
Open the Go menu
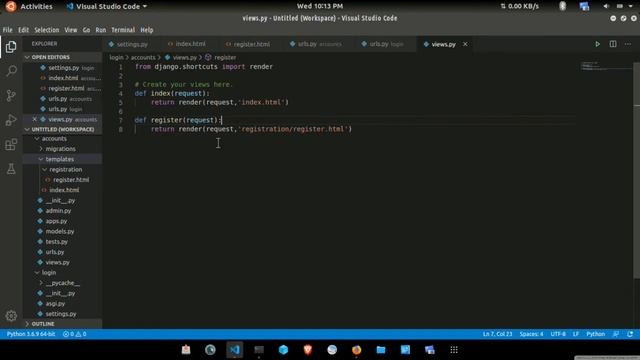(x=86, y=30)
